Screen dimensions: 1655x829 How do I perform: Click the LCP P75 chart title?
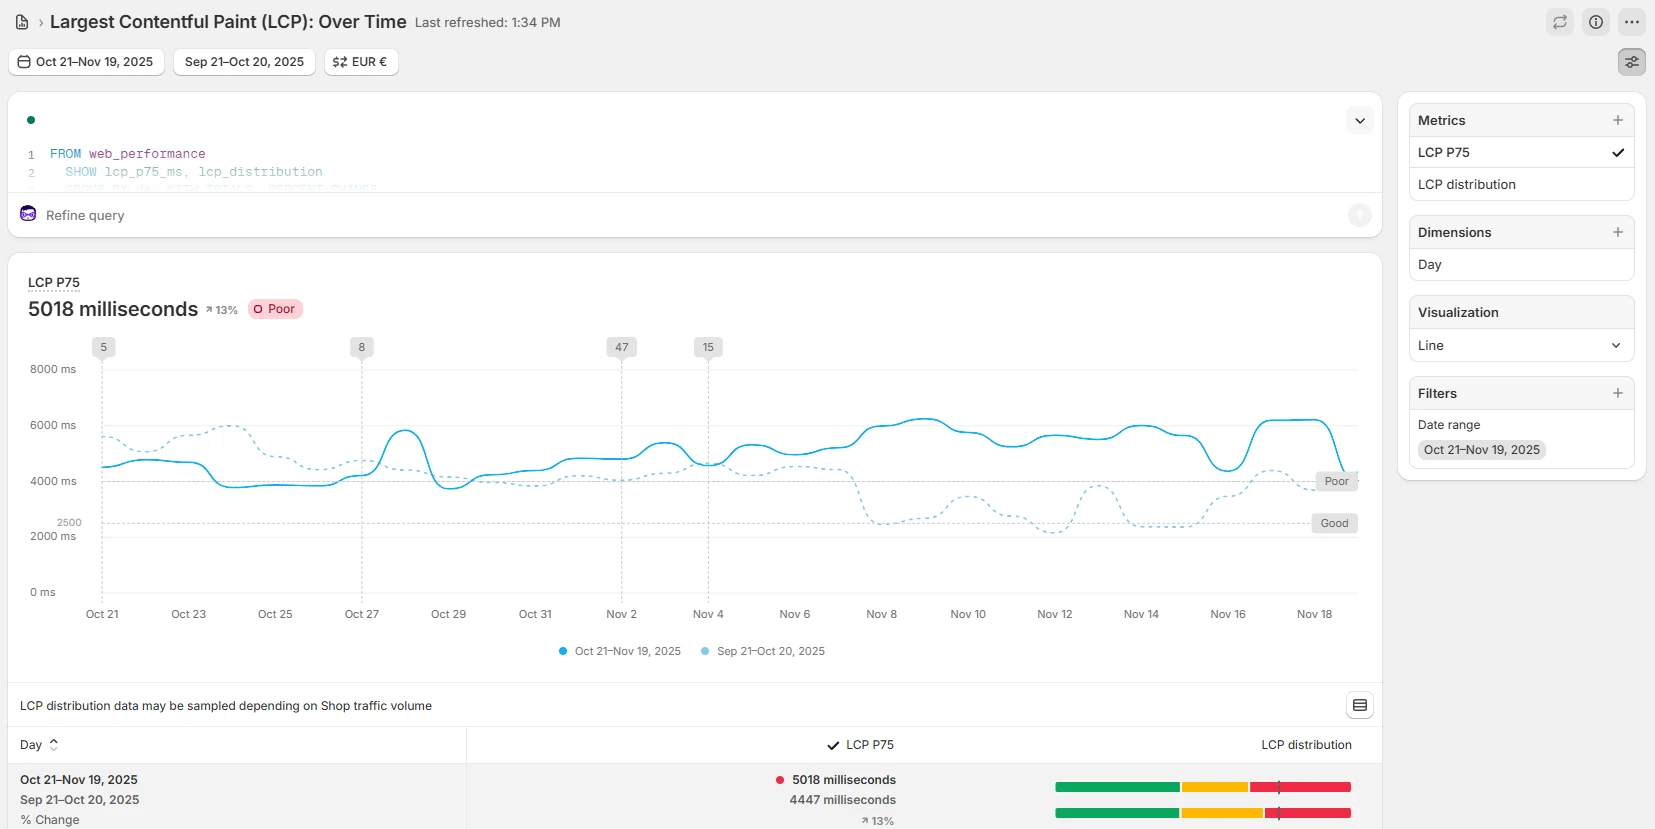(x=54, y=283)
